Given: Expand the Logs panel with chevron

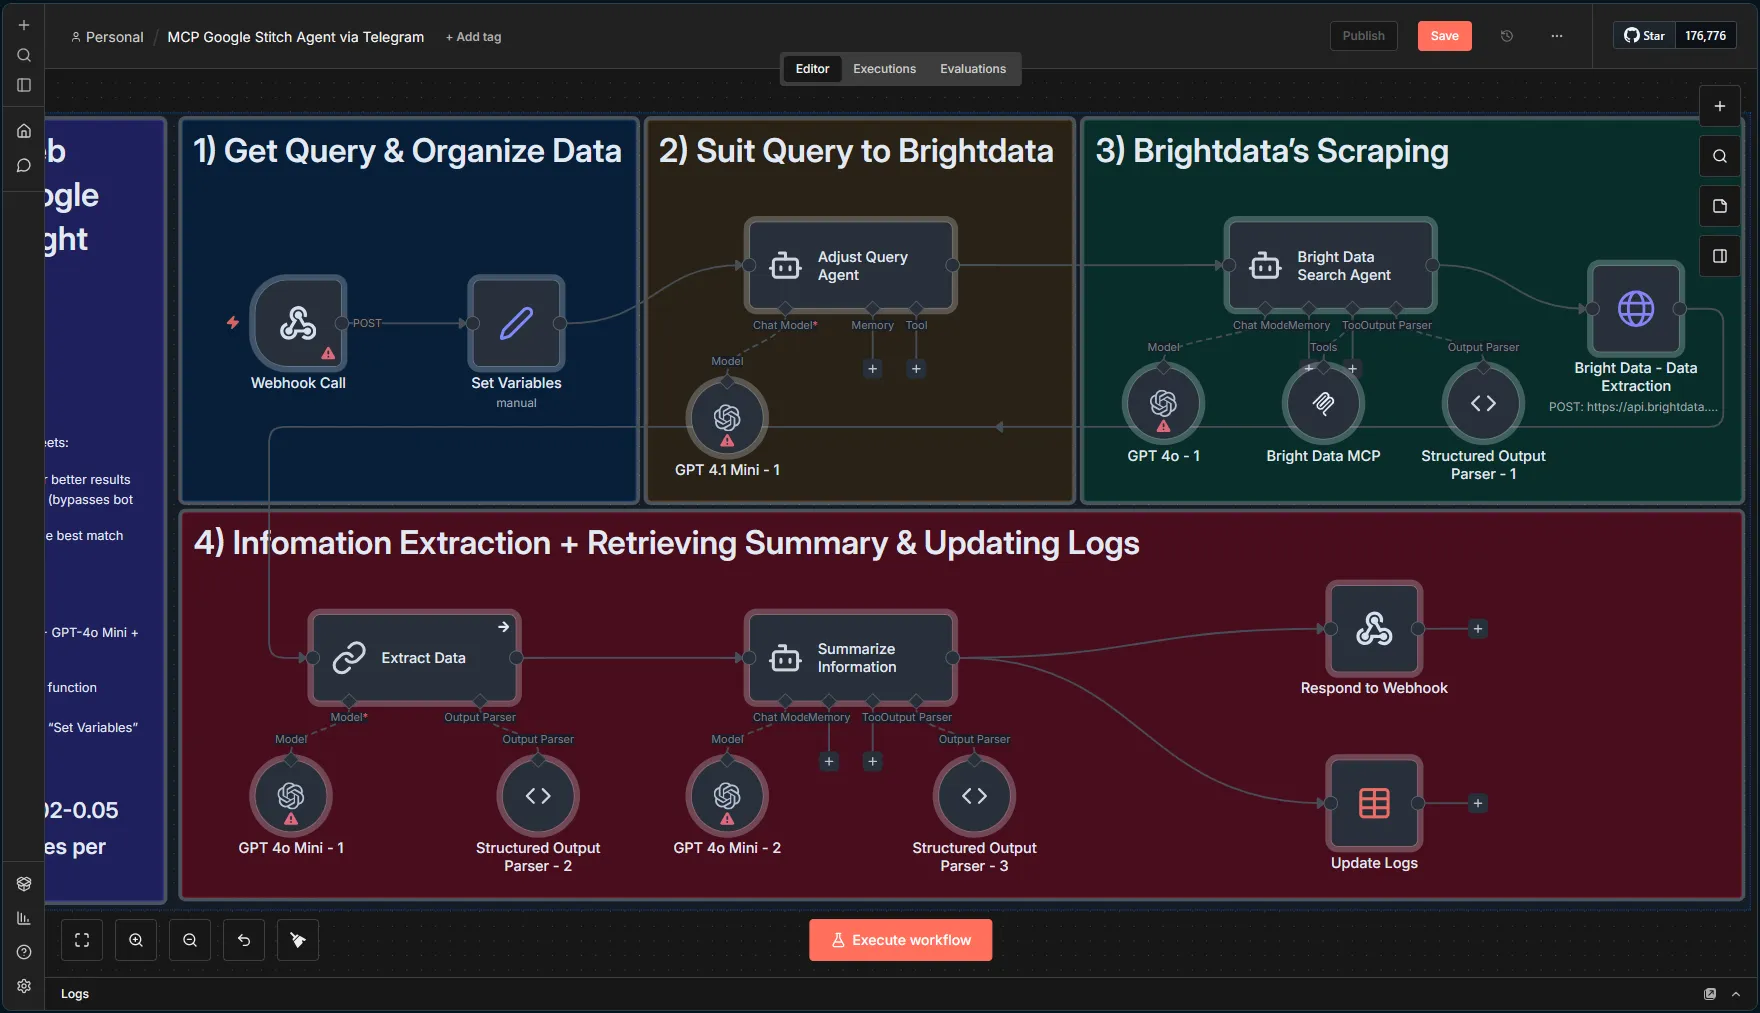Looking at the screenshot, I should point(1736,994).
